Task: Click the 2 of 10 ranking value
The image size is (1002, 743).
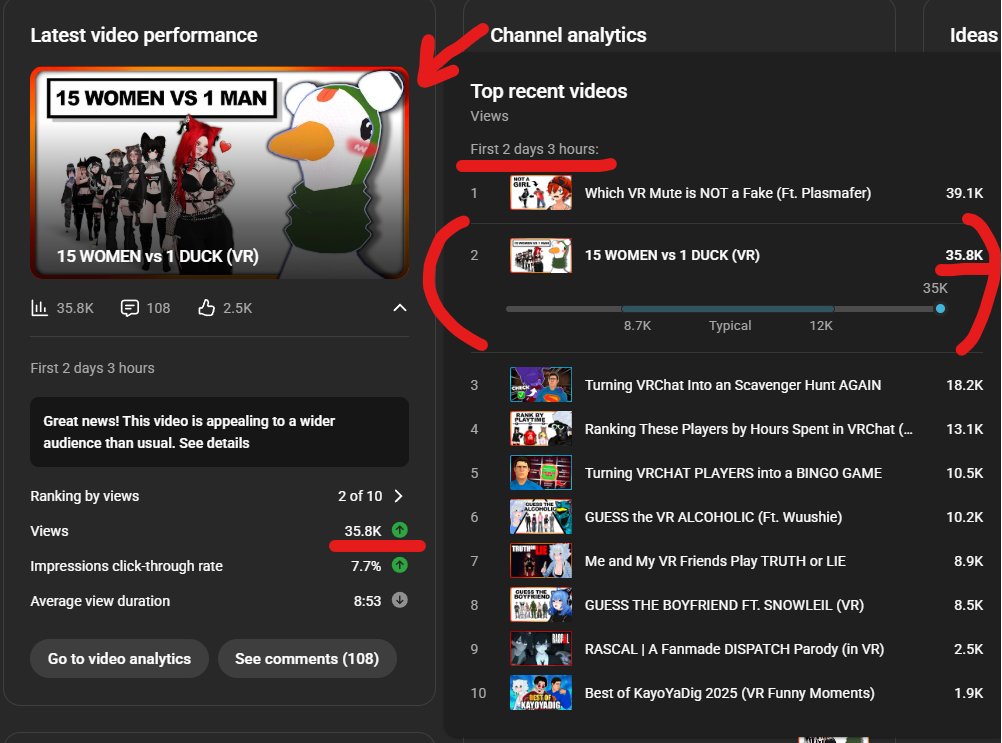Action: pos(360,496)
